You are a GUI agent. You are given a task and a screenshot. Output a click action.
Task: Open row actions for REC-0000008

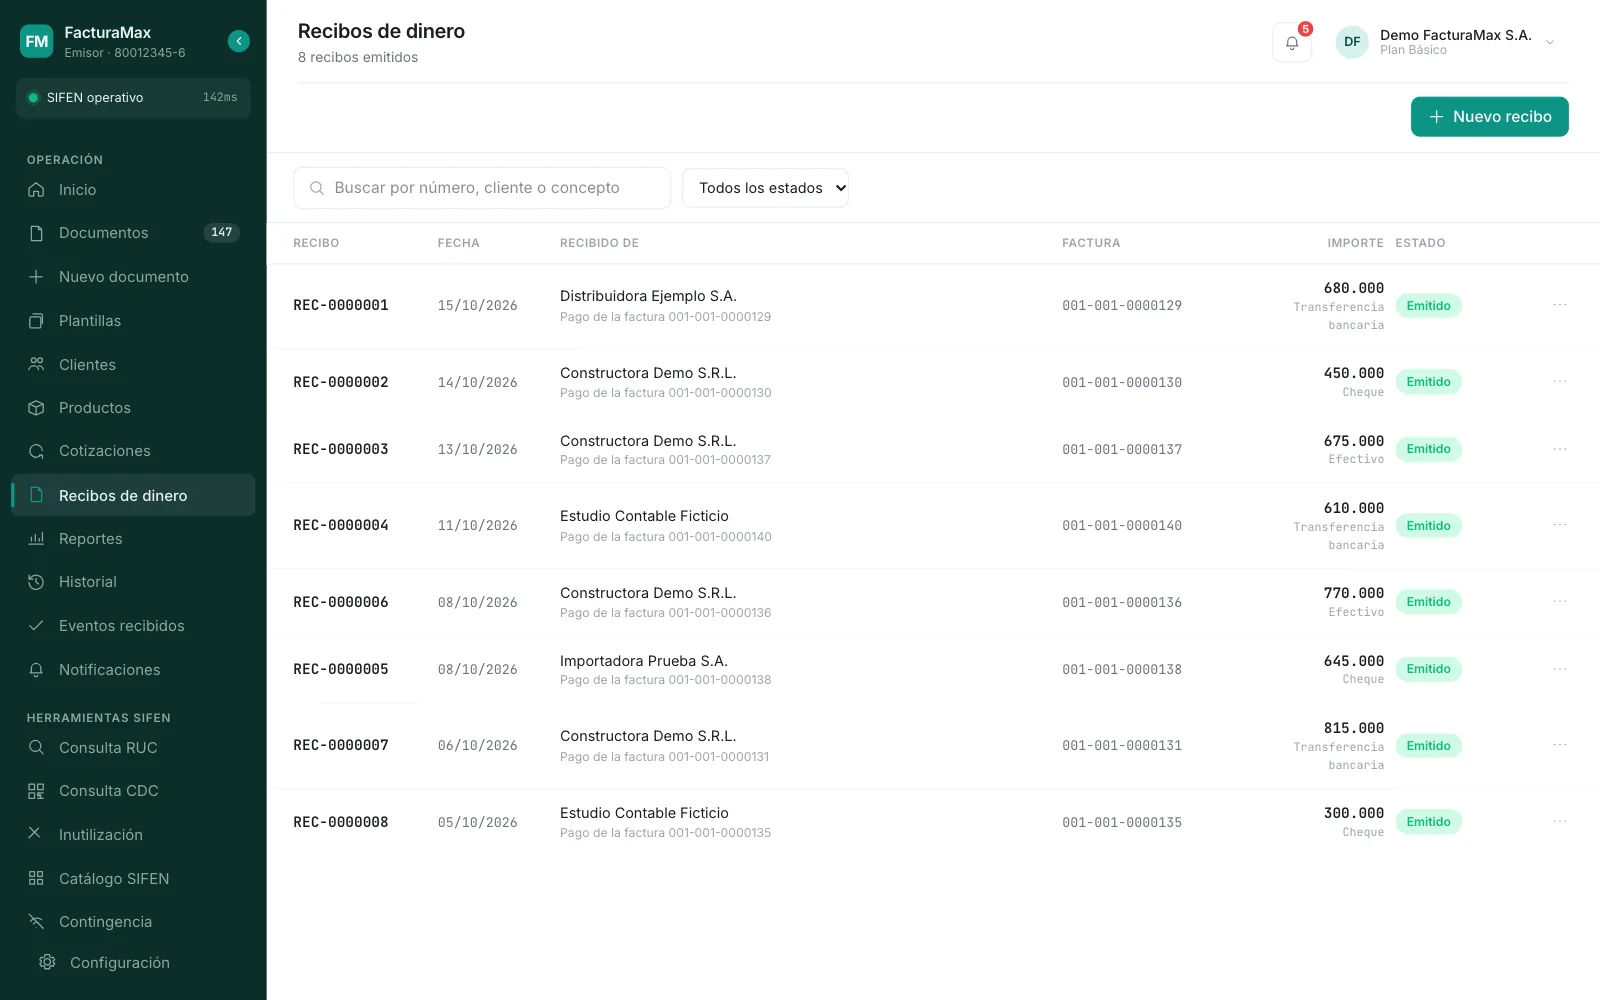pyautogui.click(x=1559, y=822)
